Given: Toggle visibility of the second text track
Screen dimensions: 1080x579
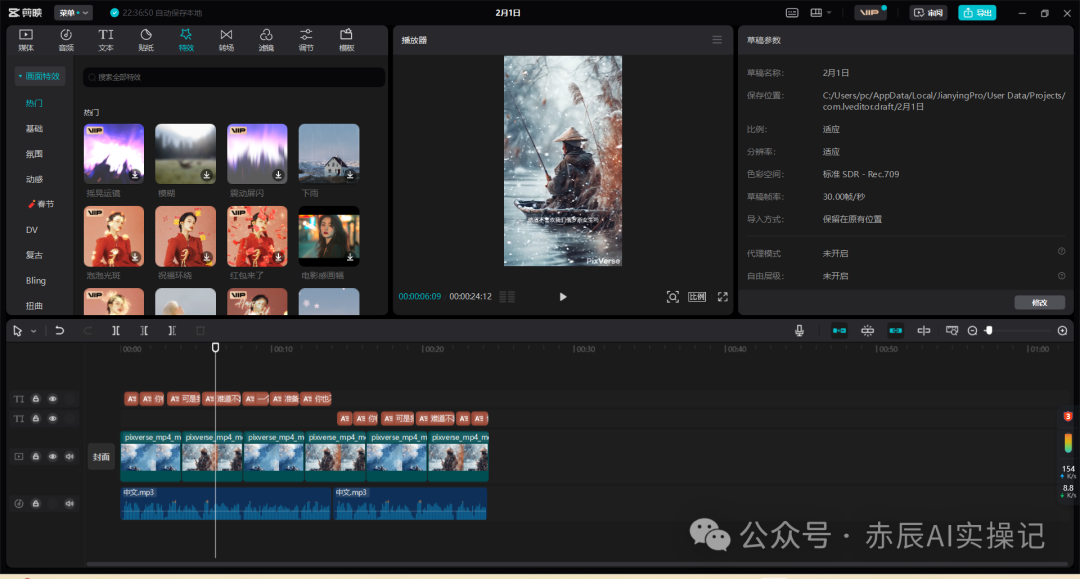Looking at the screenshot, I should pos(52,419).
